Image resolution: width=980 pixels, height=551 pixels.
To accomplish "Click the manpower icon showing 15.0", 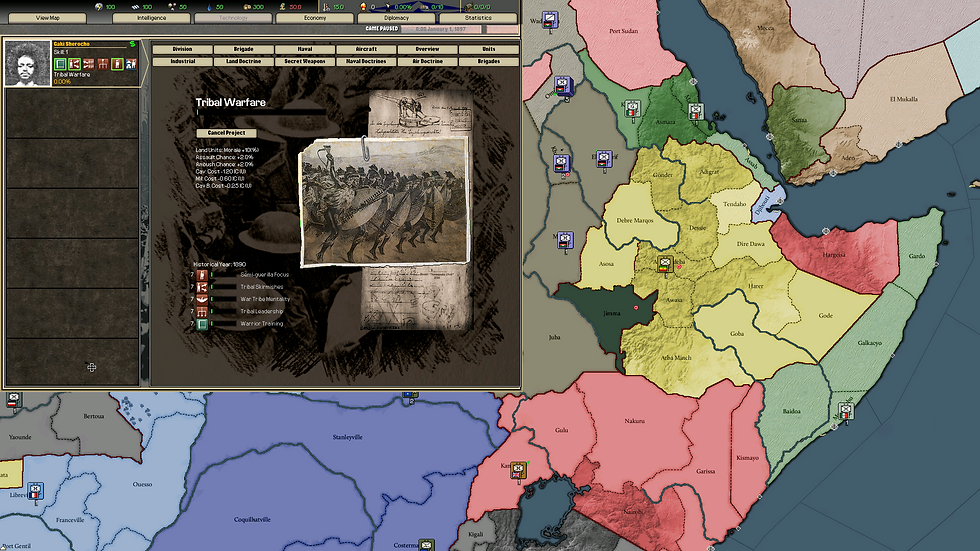I will pos(326,7).
